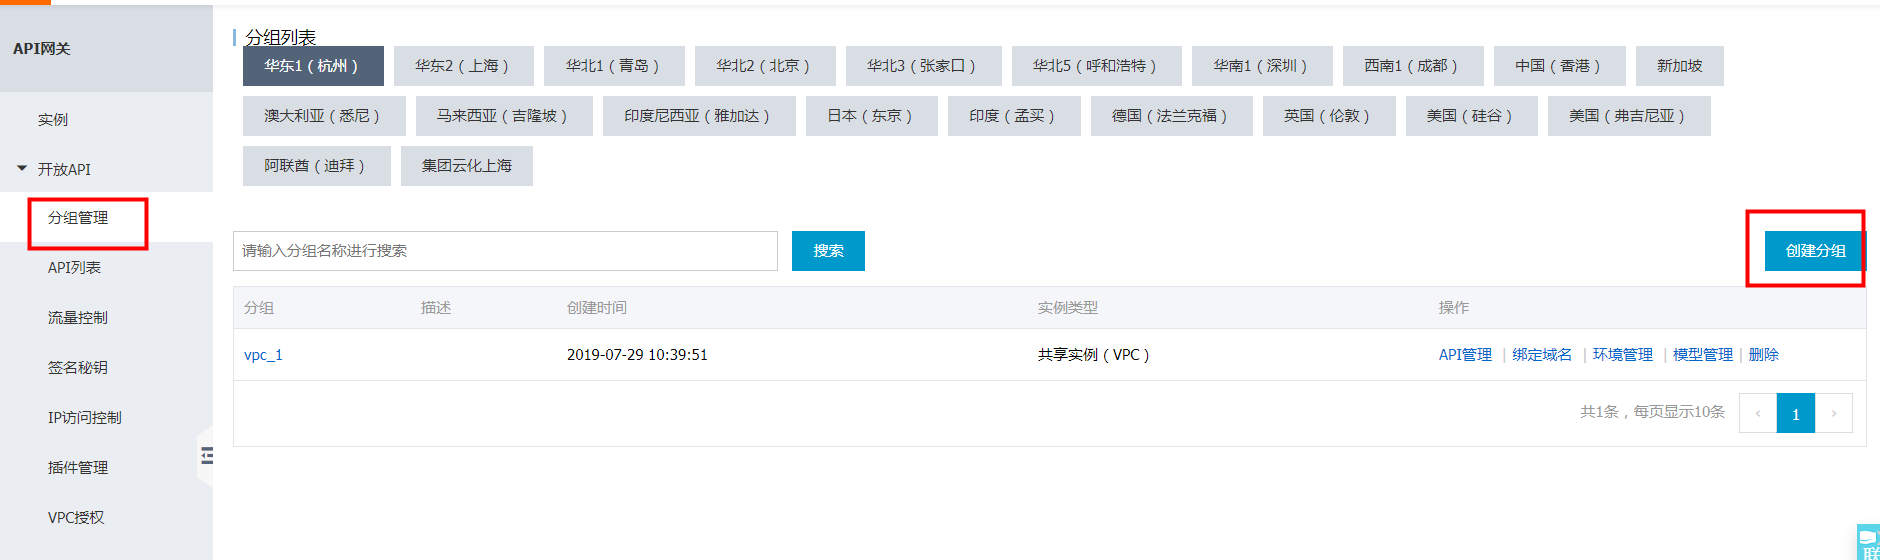Click the API网关 sidebar title
1880x560 pixels.
pyautogui.click(x=42, y=49)
